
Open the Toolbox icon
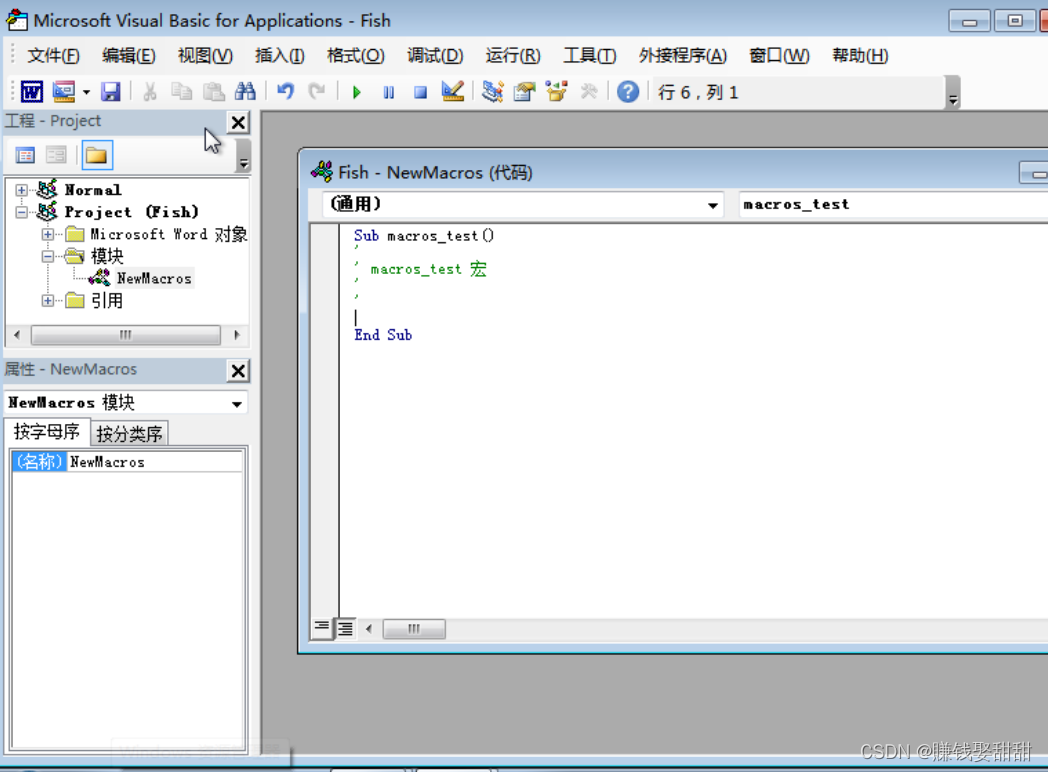pos(589,92)
